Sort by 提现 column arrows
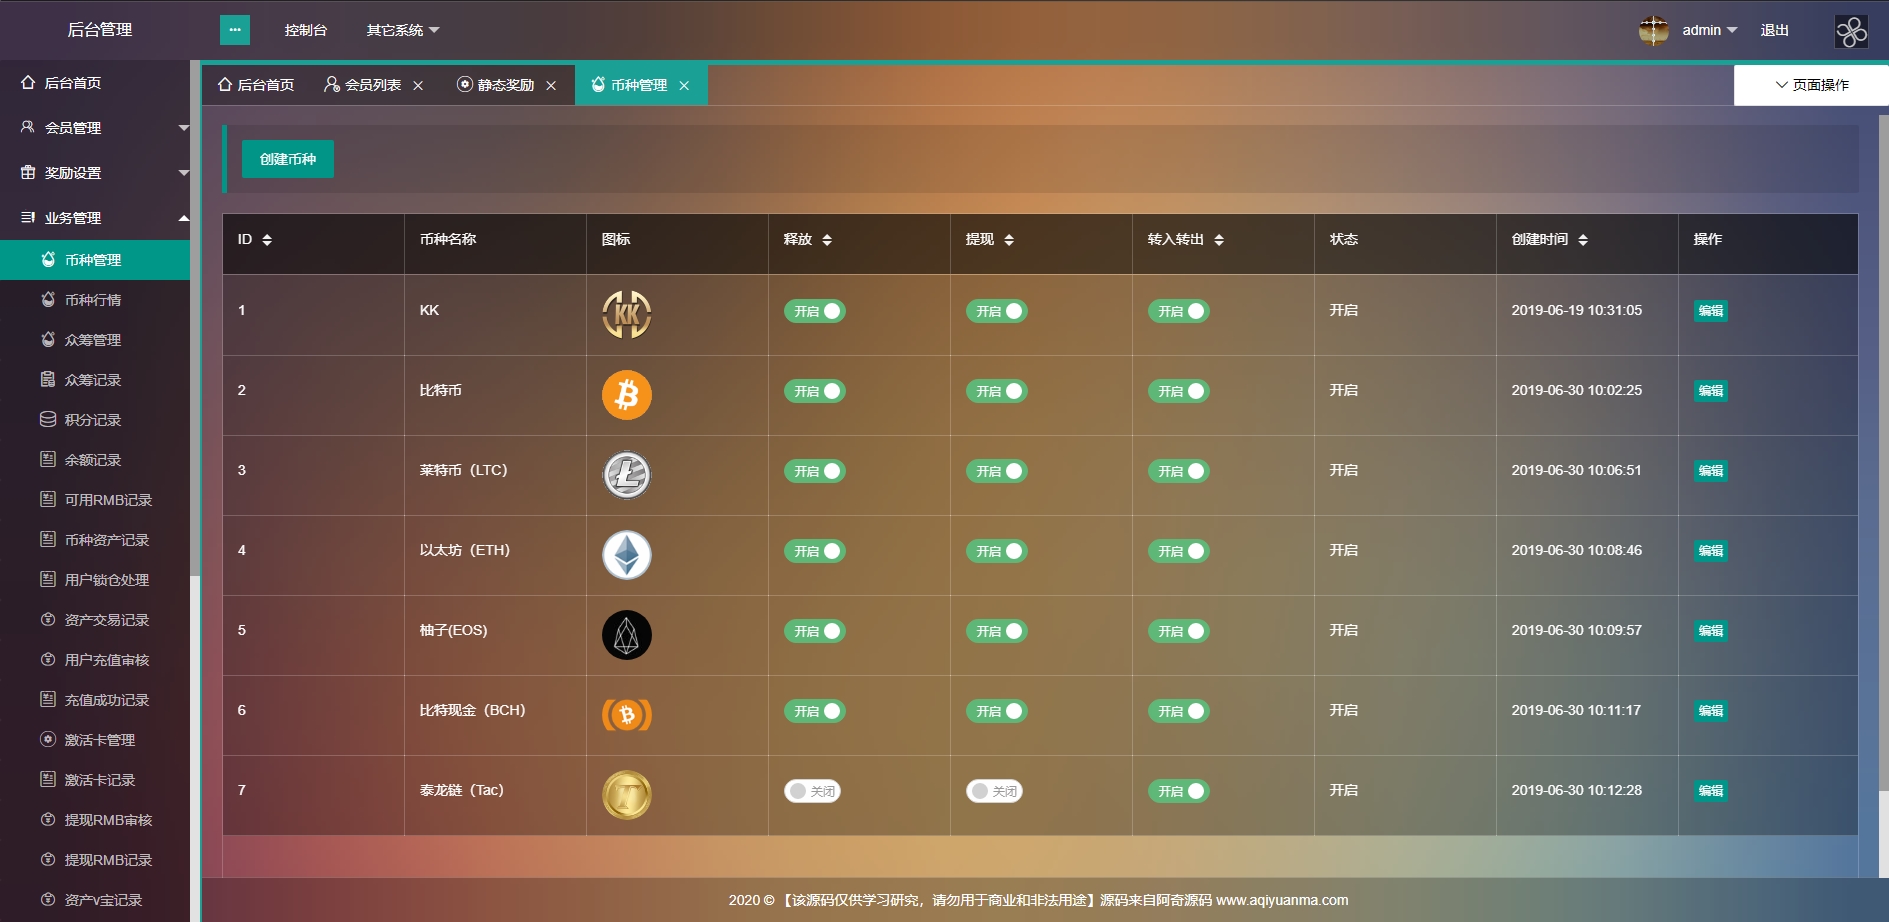The height and width of the screenshot is (922, 1889). (1009, 240)
